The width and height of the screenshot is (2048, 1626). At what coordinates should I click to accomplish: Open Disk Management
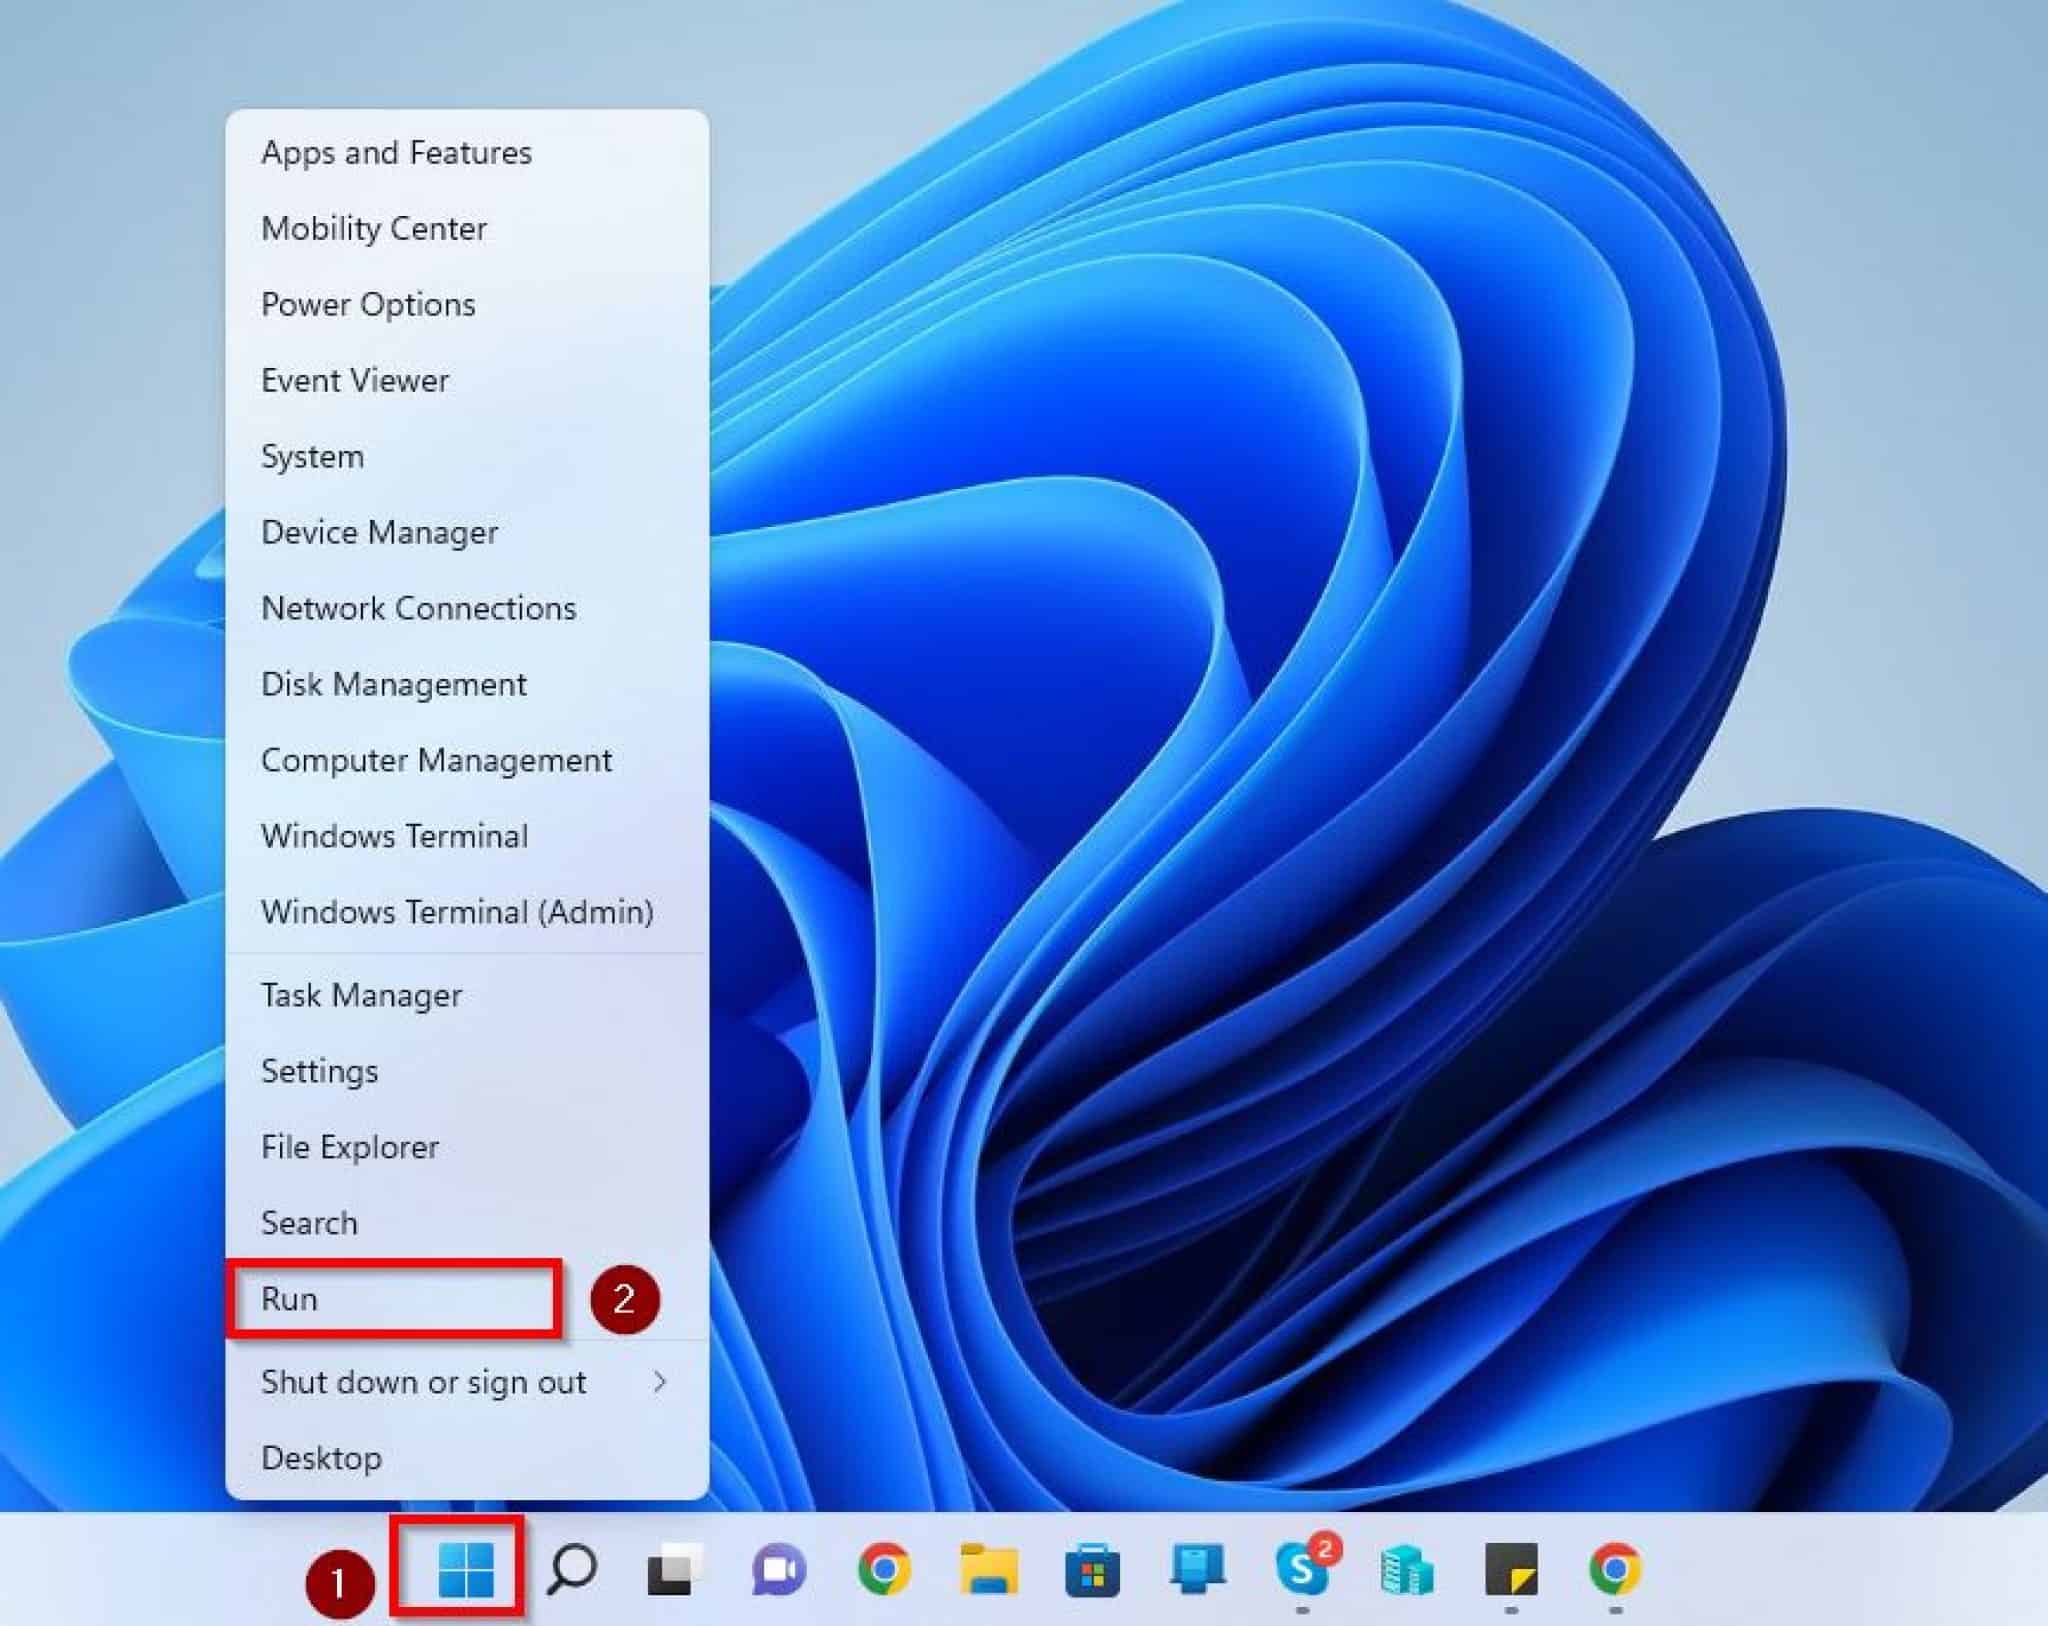[393, 684]
